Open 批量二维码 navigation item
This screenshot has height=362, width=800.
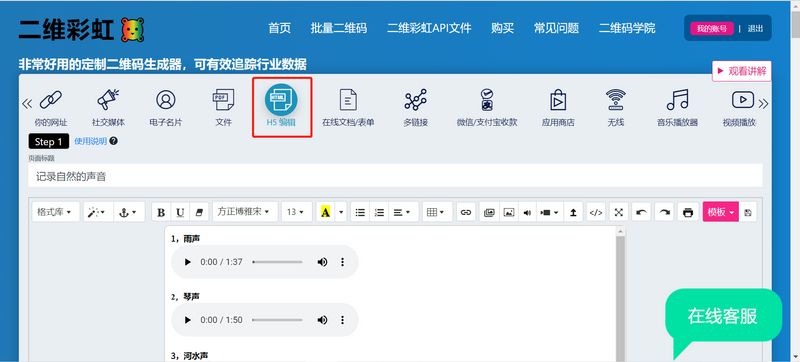click(x=339, y=28)
